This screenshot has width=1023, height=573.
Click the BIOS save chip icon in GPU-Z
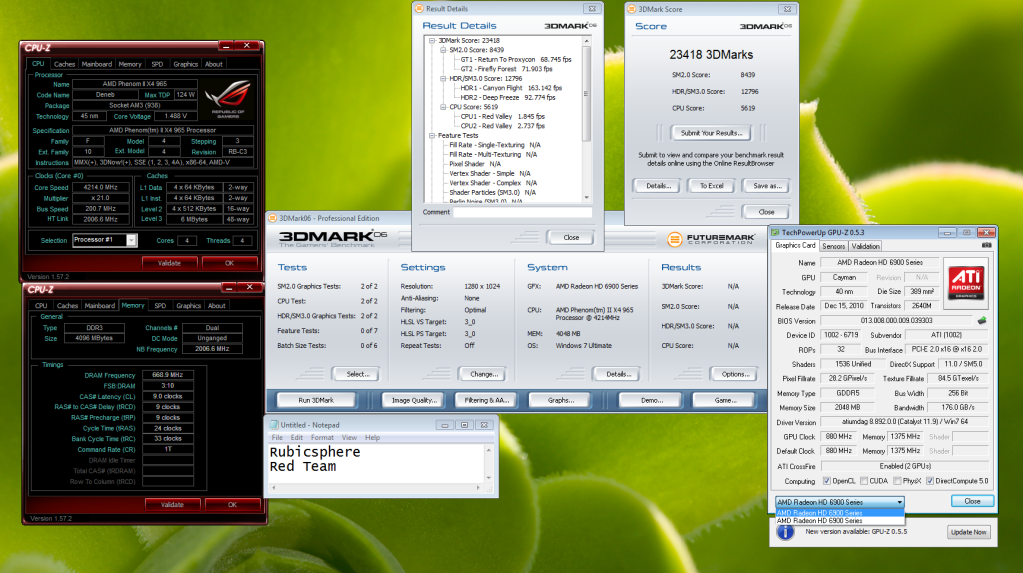[x=981, y=320]
